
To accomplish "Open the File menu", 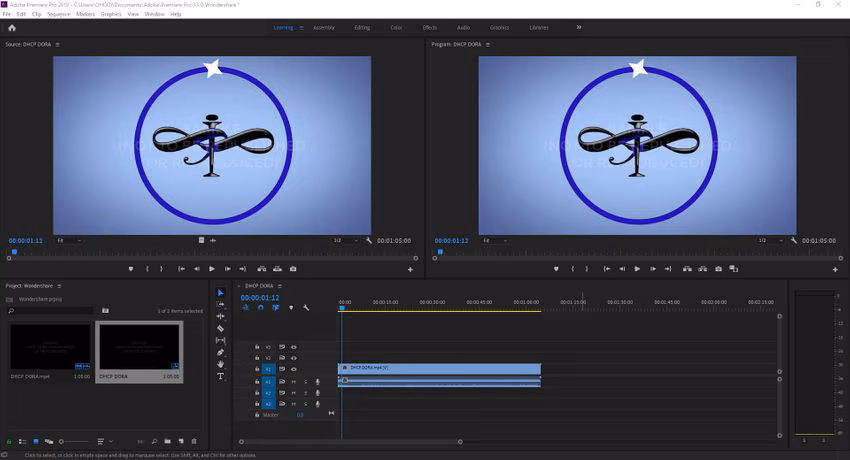I will 7,14.
